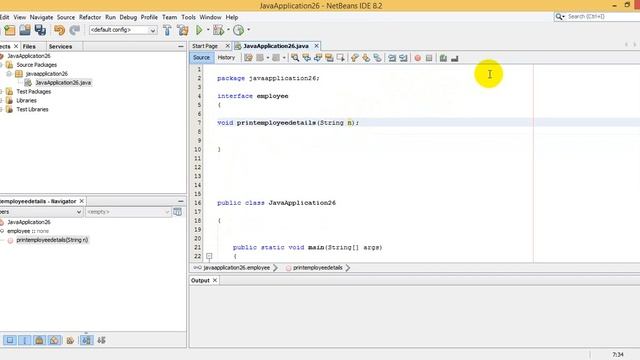Click the New Project toolbar icon
640x360 pixels.
click(10, 30)
